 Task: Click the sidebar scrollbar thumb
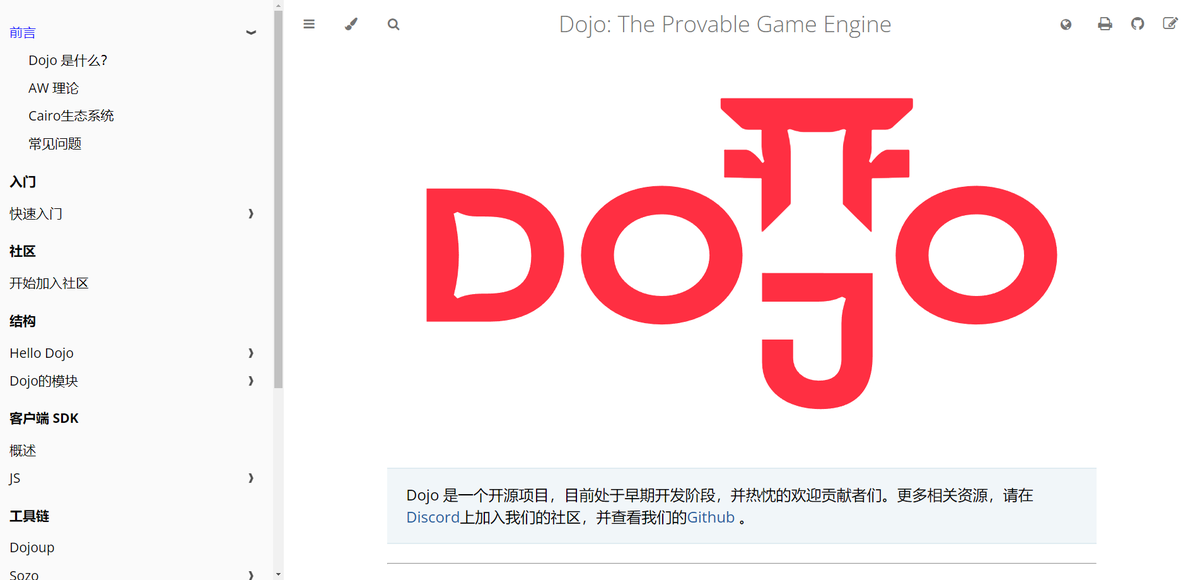point(278,199)
